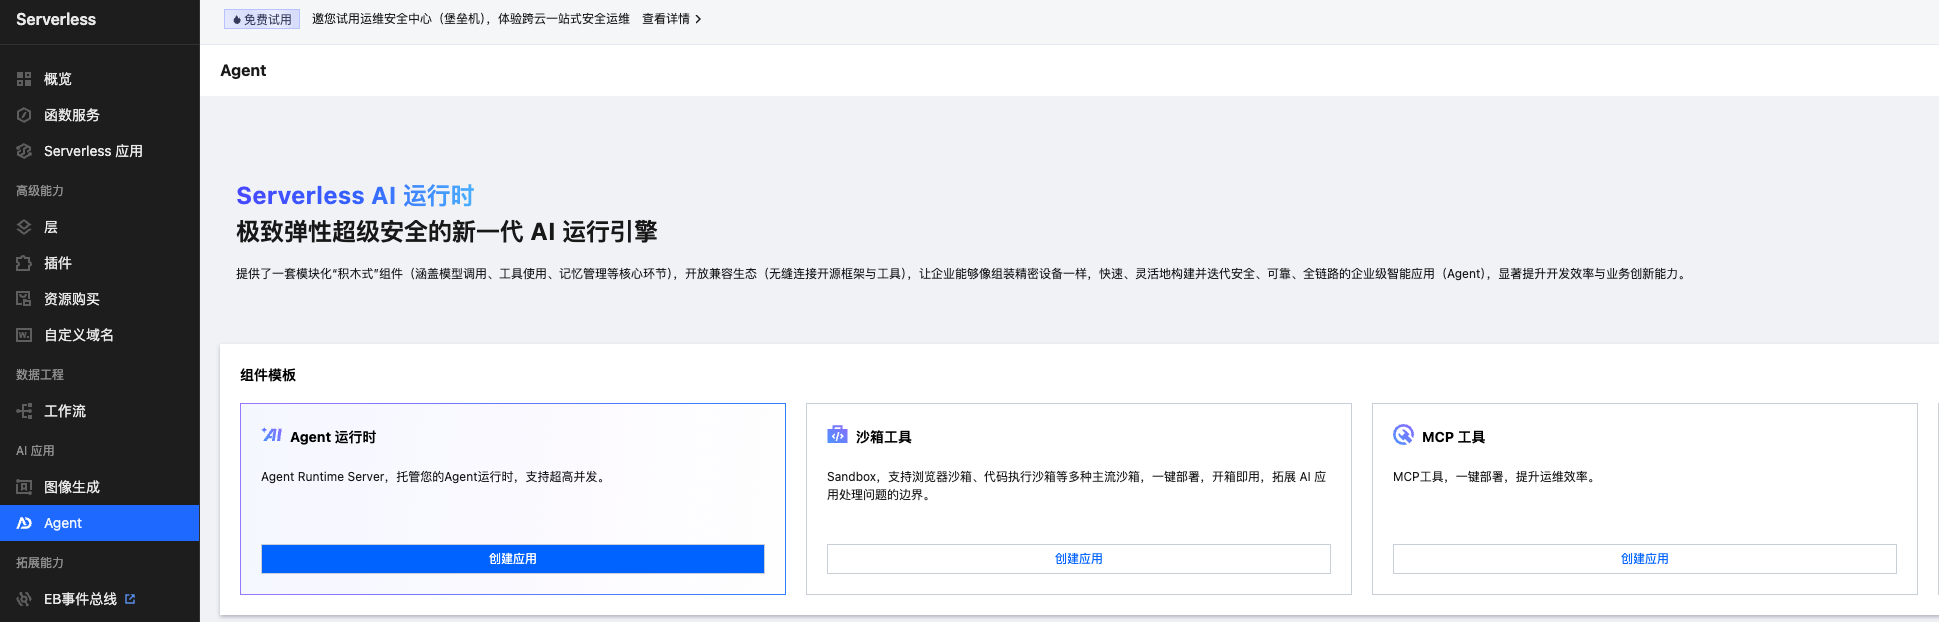Click 创建应用 on Agent 运行时 card
Screen dimensions: 1939x622
[513, 559]
